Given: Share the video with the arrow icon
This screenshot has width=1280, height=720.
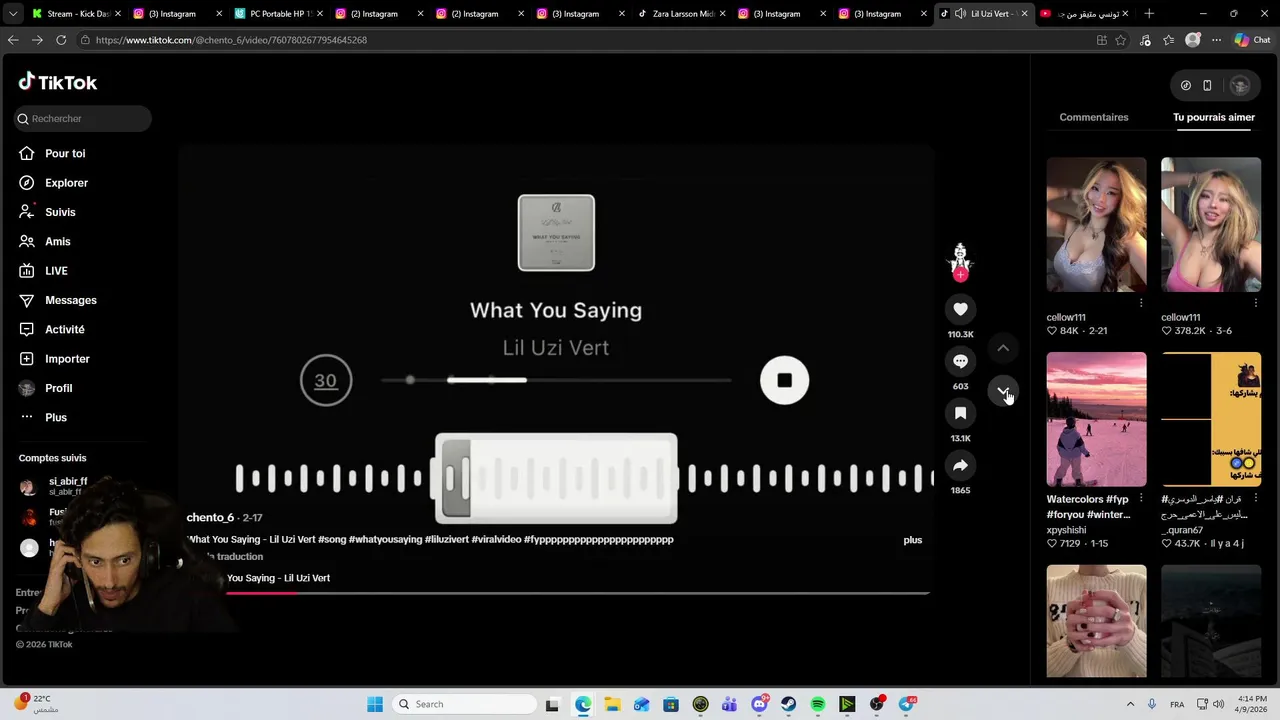Looking at the screenshot, I should [x=960, y=465].
